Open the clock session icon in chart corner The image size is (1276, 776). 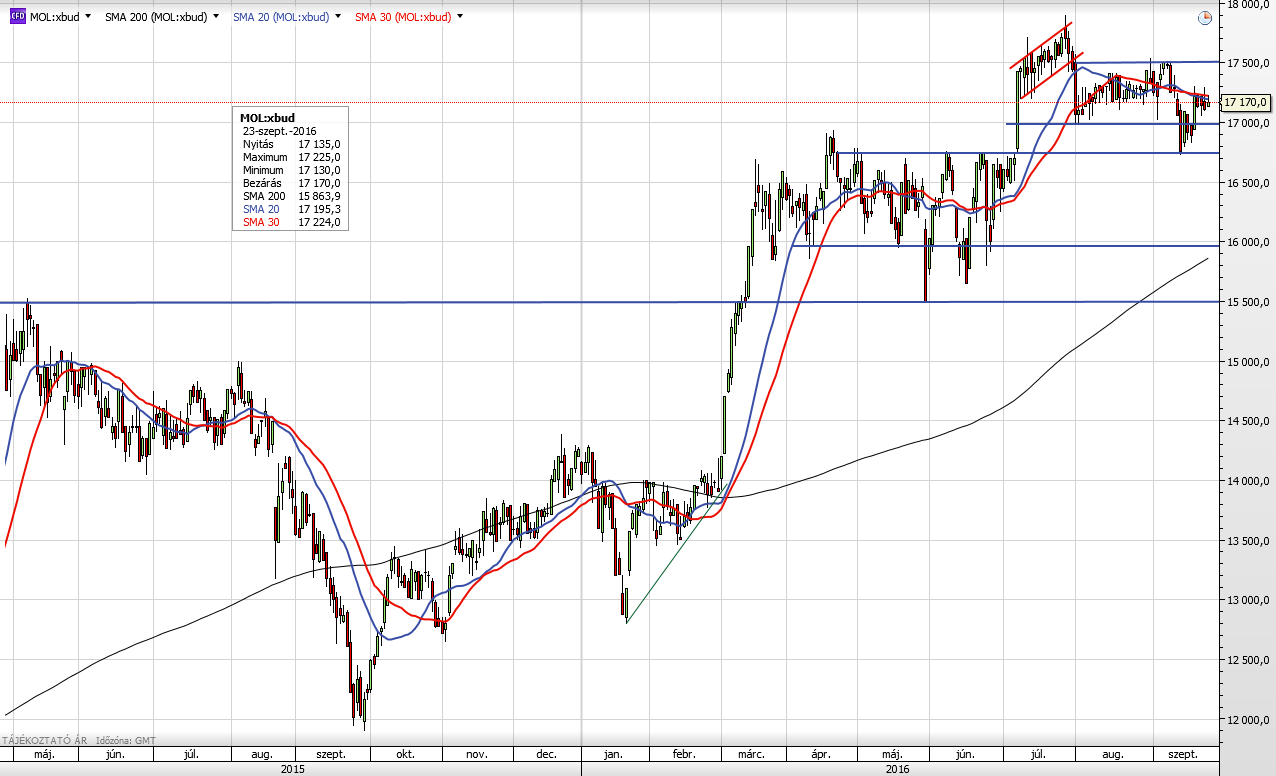coord(1205,18)
